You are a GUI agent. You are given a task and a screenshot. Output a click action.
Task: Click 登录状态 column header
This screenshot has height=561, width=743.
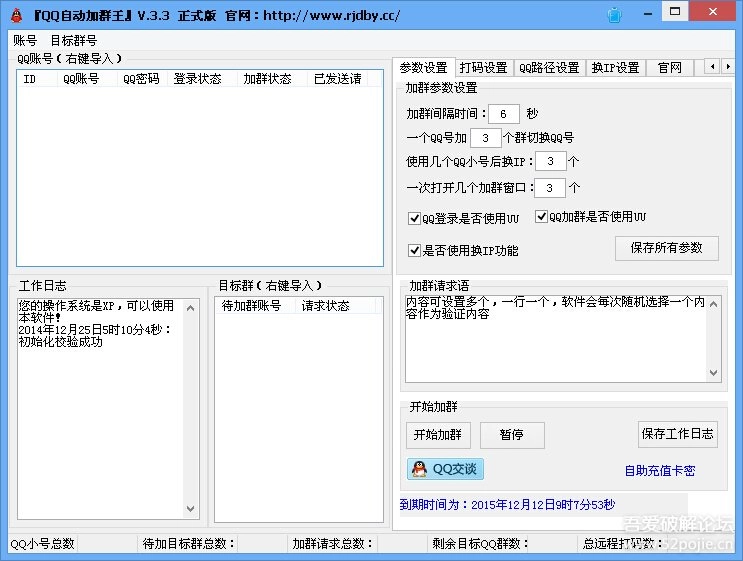tap(202, 79)
